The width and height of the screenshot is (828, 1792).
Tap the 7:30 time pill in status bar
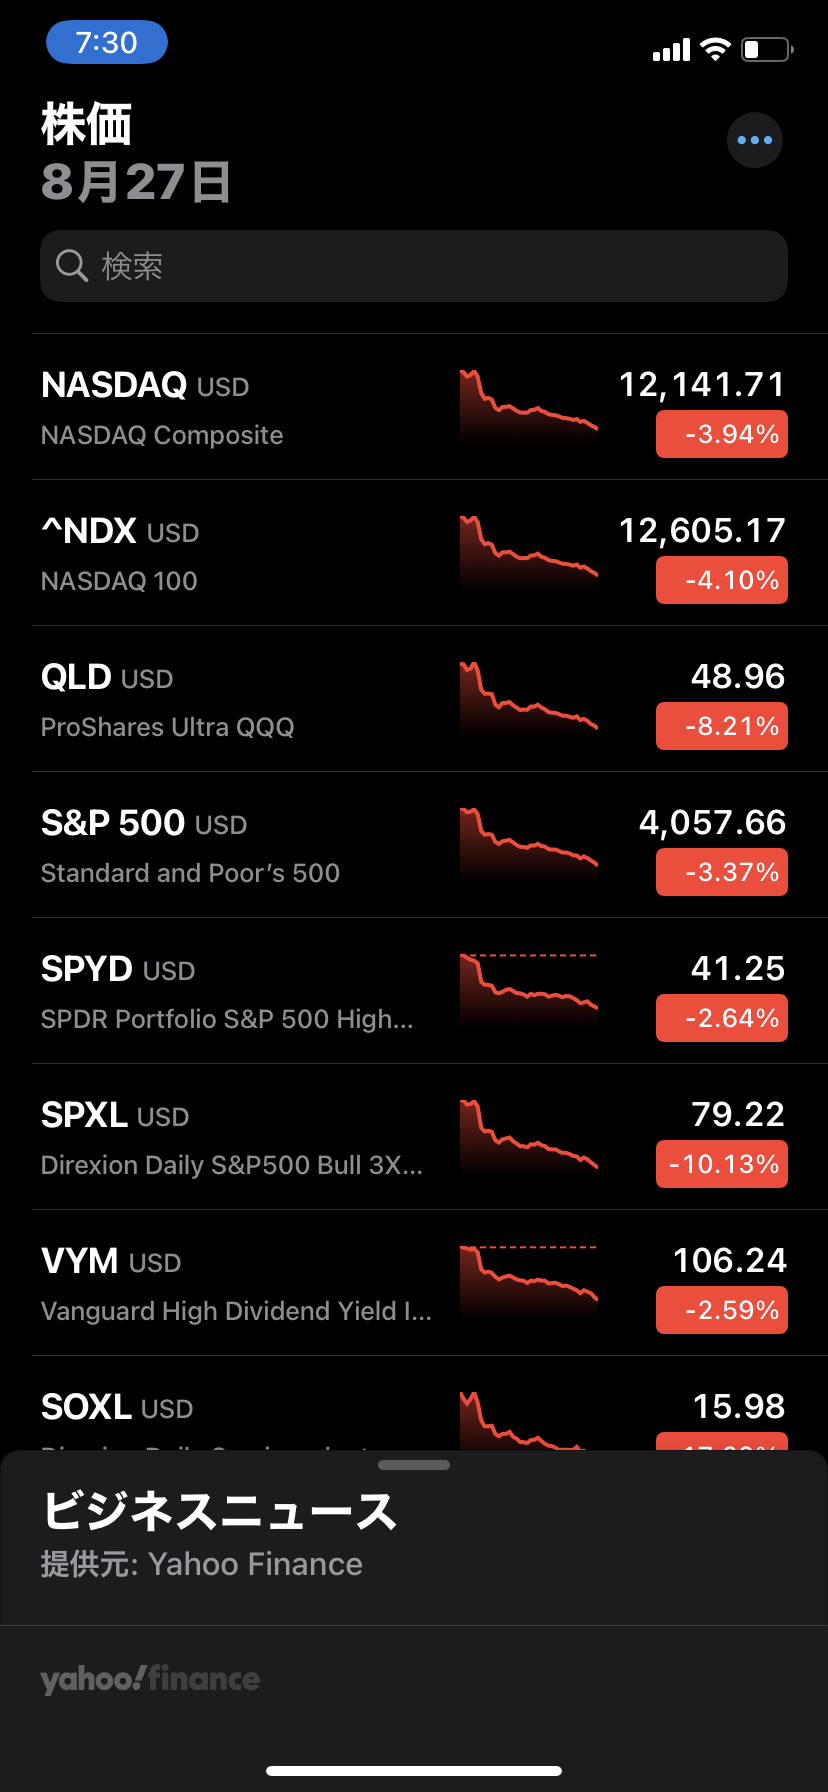(107, 43)
